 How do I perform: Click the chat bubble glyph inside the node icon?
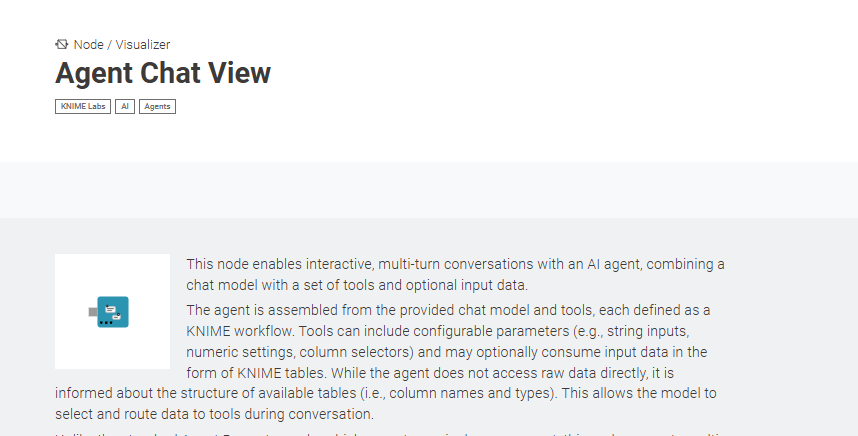(113, 310)
